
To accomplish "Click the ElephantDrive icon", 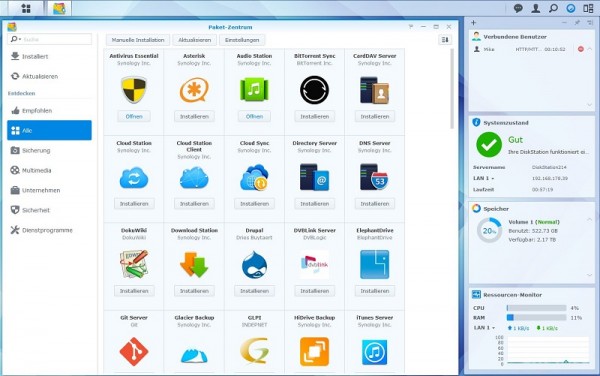I will [x=375, y=264].
